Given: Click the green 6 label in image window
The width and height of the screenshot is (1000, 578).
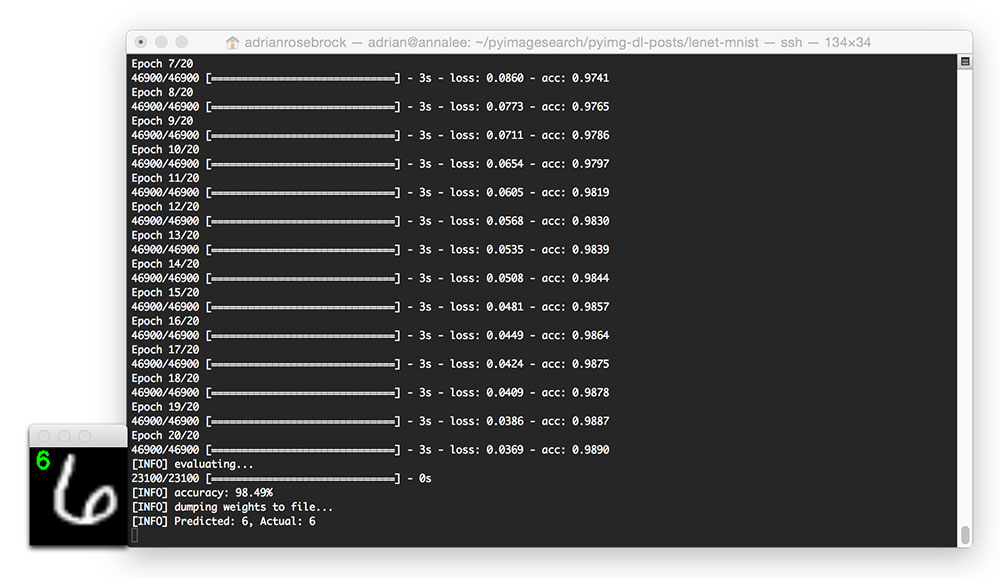Looking at the screenshot, I should 43,460.
